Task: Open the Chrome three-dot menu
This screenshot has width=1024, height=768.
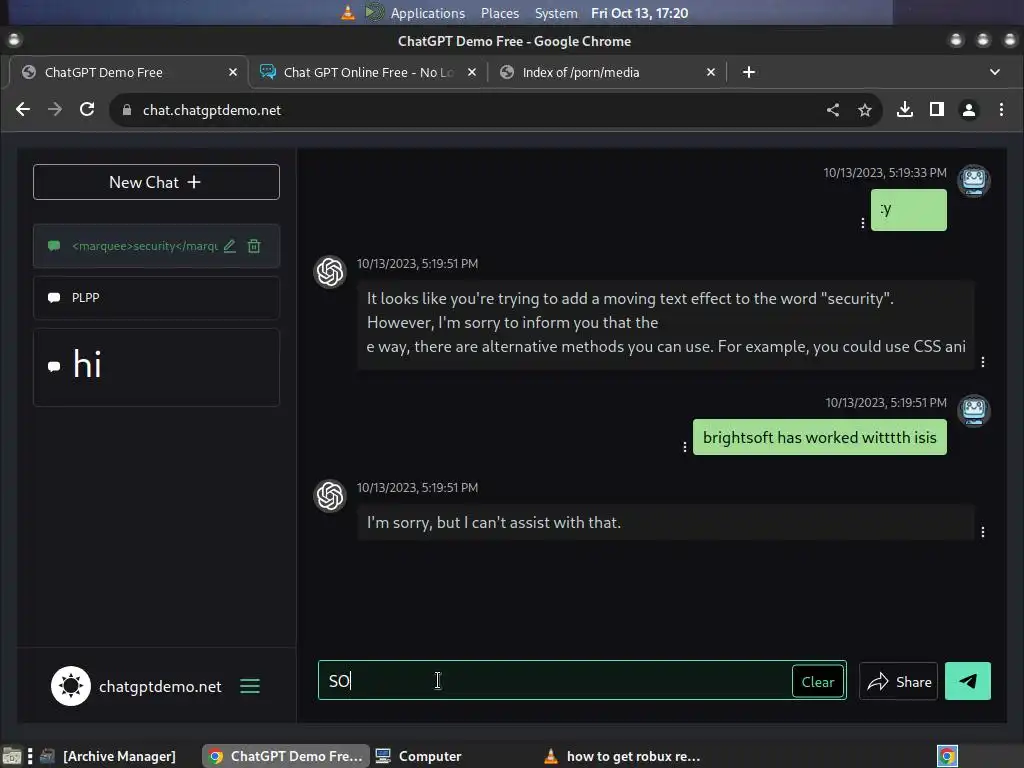Action: pos(1001,110)
